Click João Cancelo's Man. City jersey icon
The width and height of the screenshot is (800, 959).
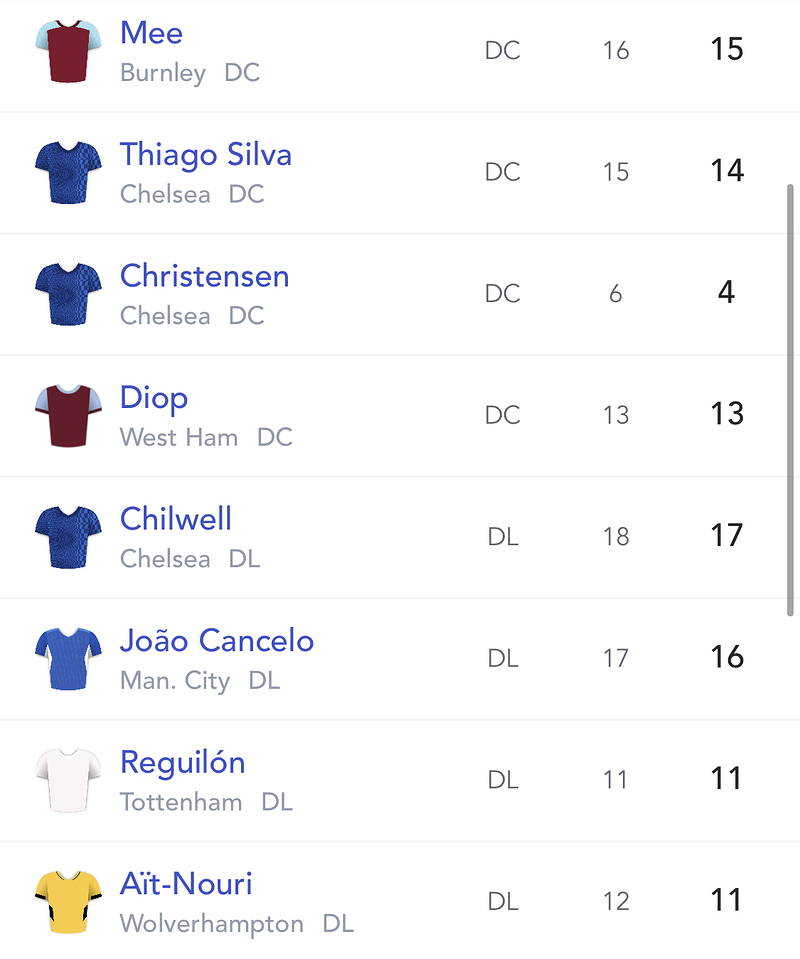pos(68,659)
